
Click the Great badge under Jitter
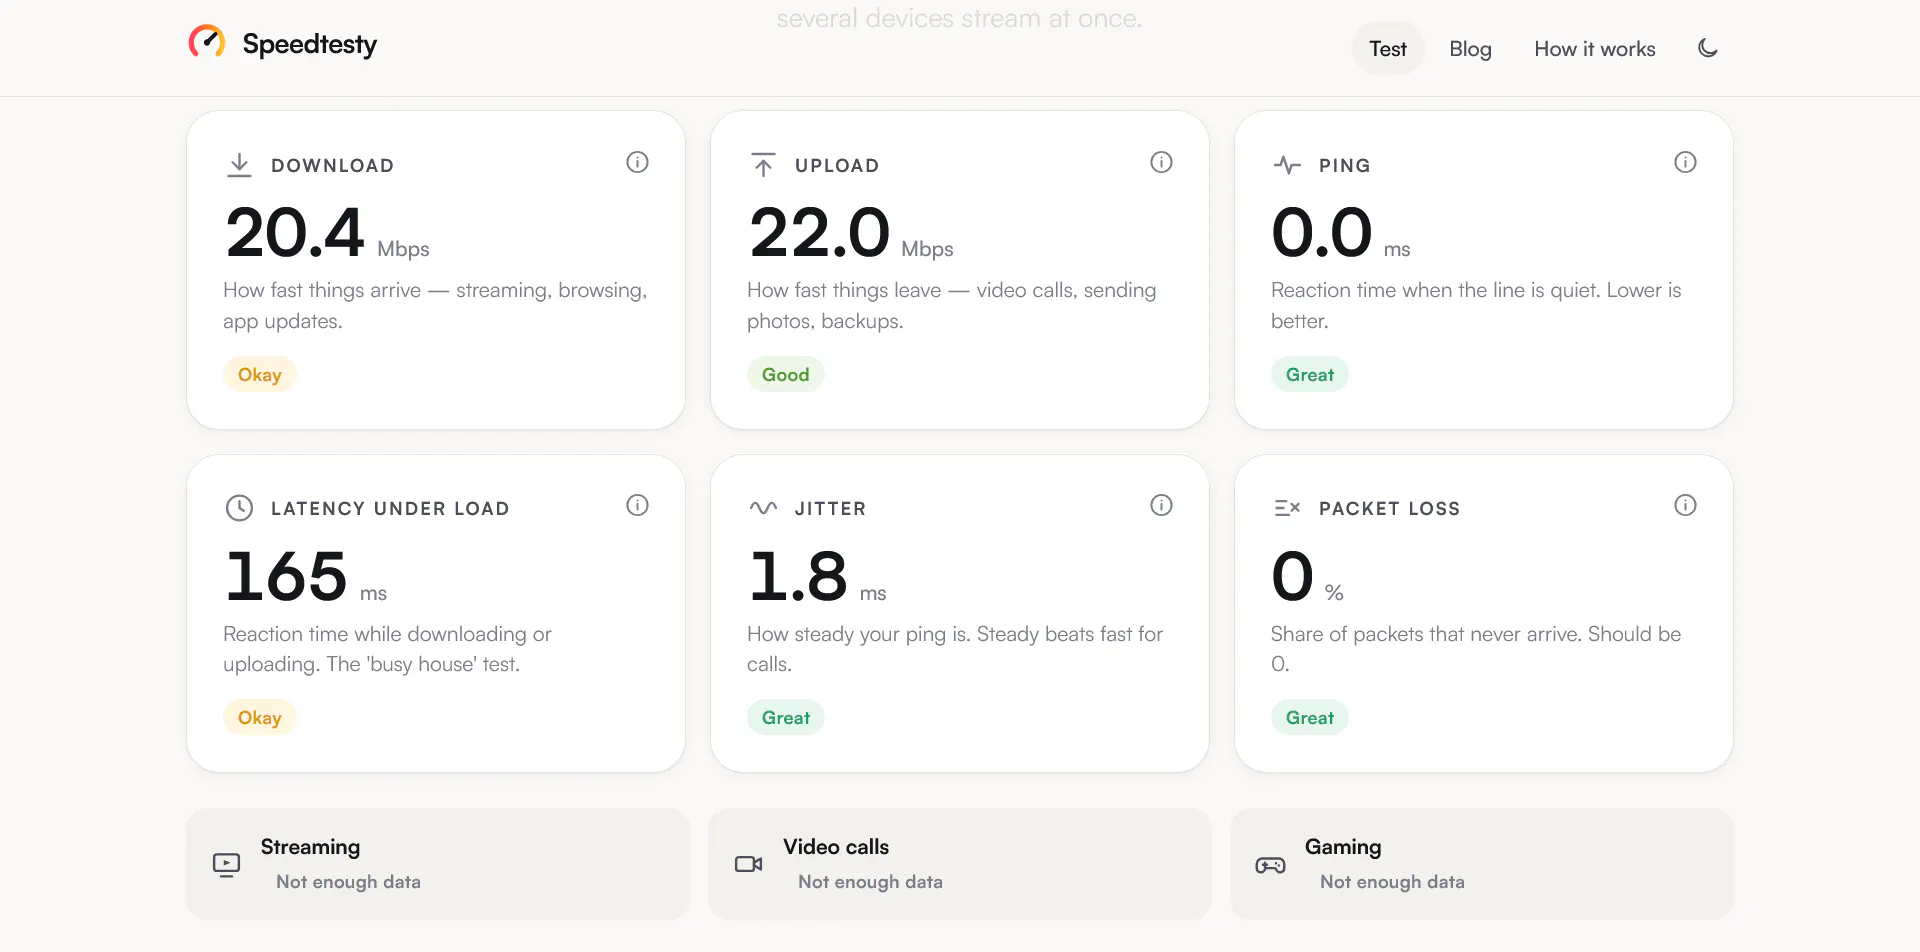point(786,717)
